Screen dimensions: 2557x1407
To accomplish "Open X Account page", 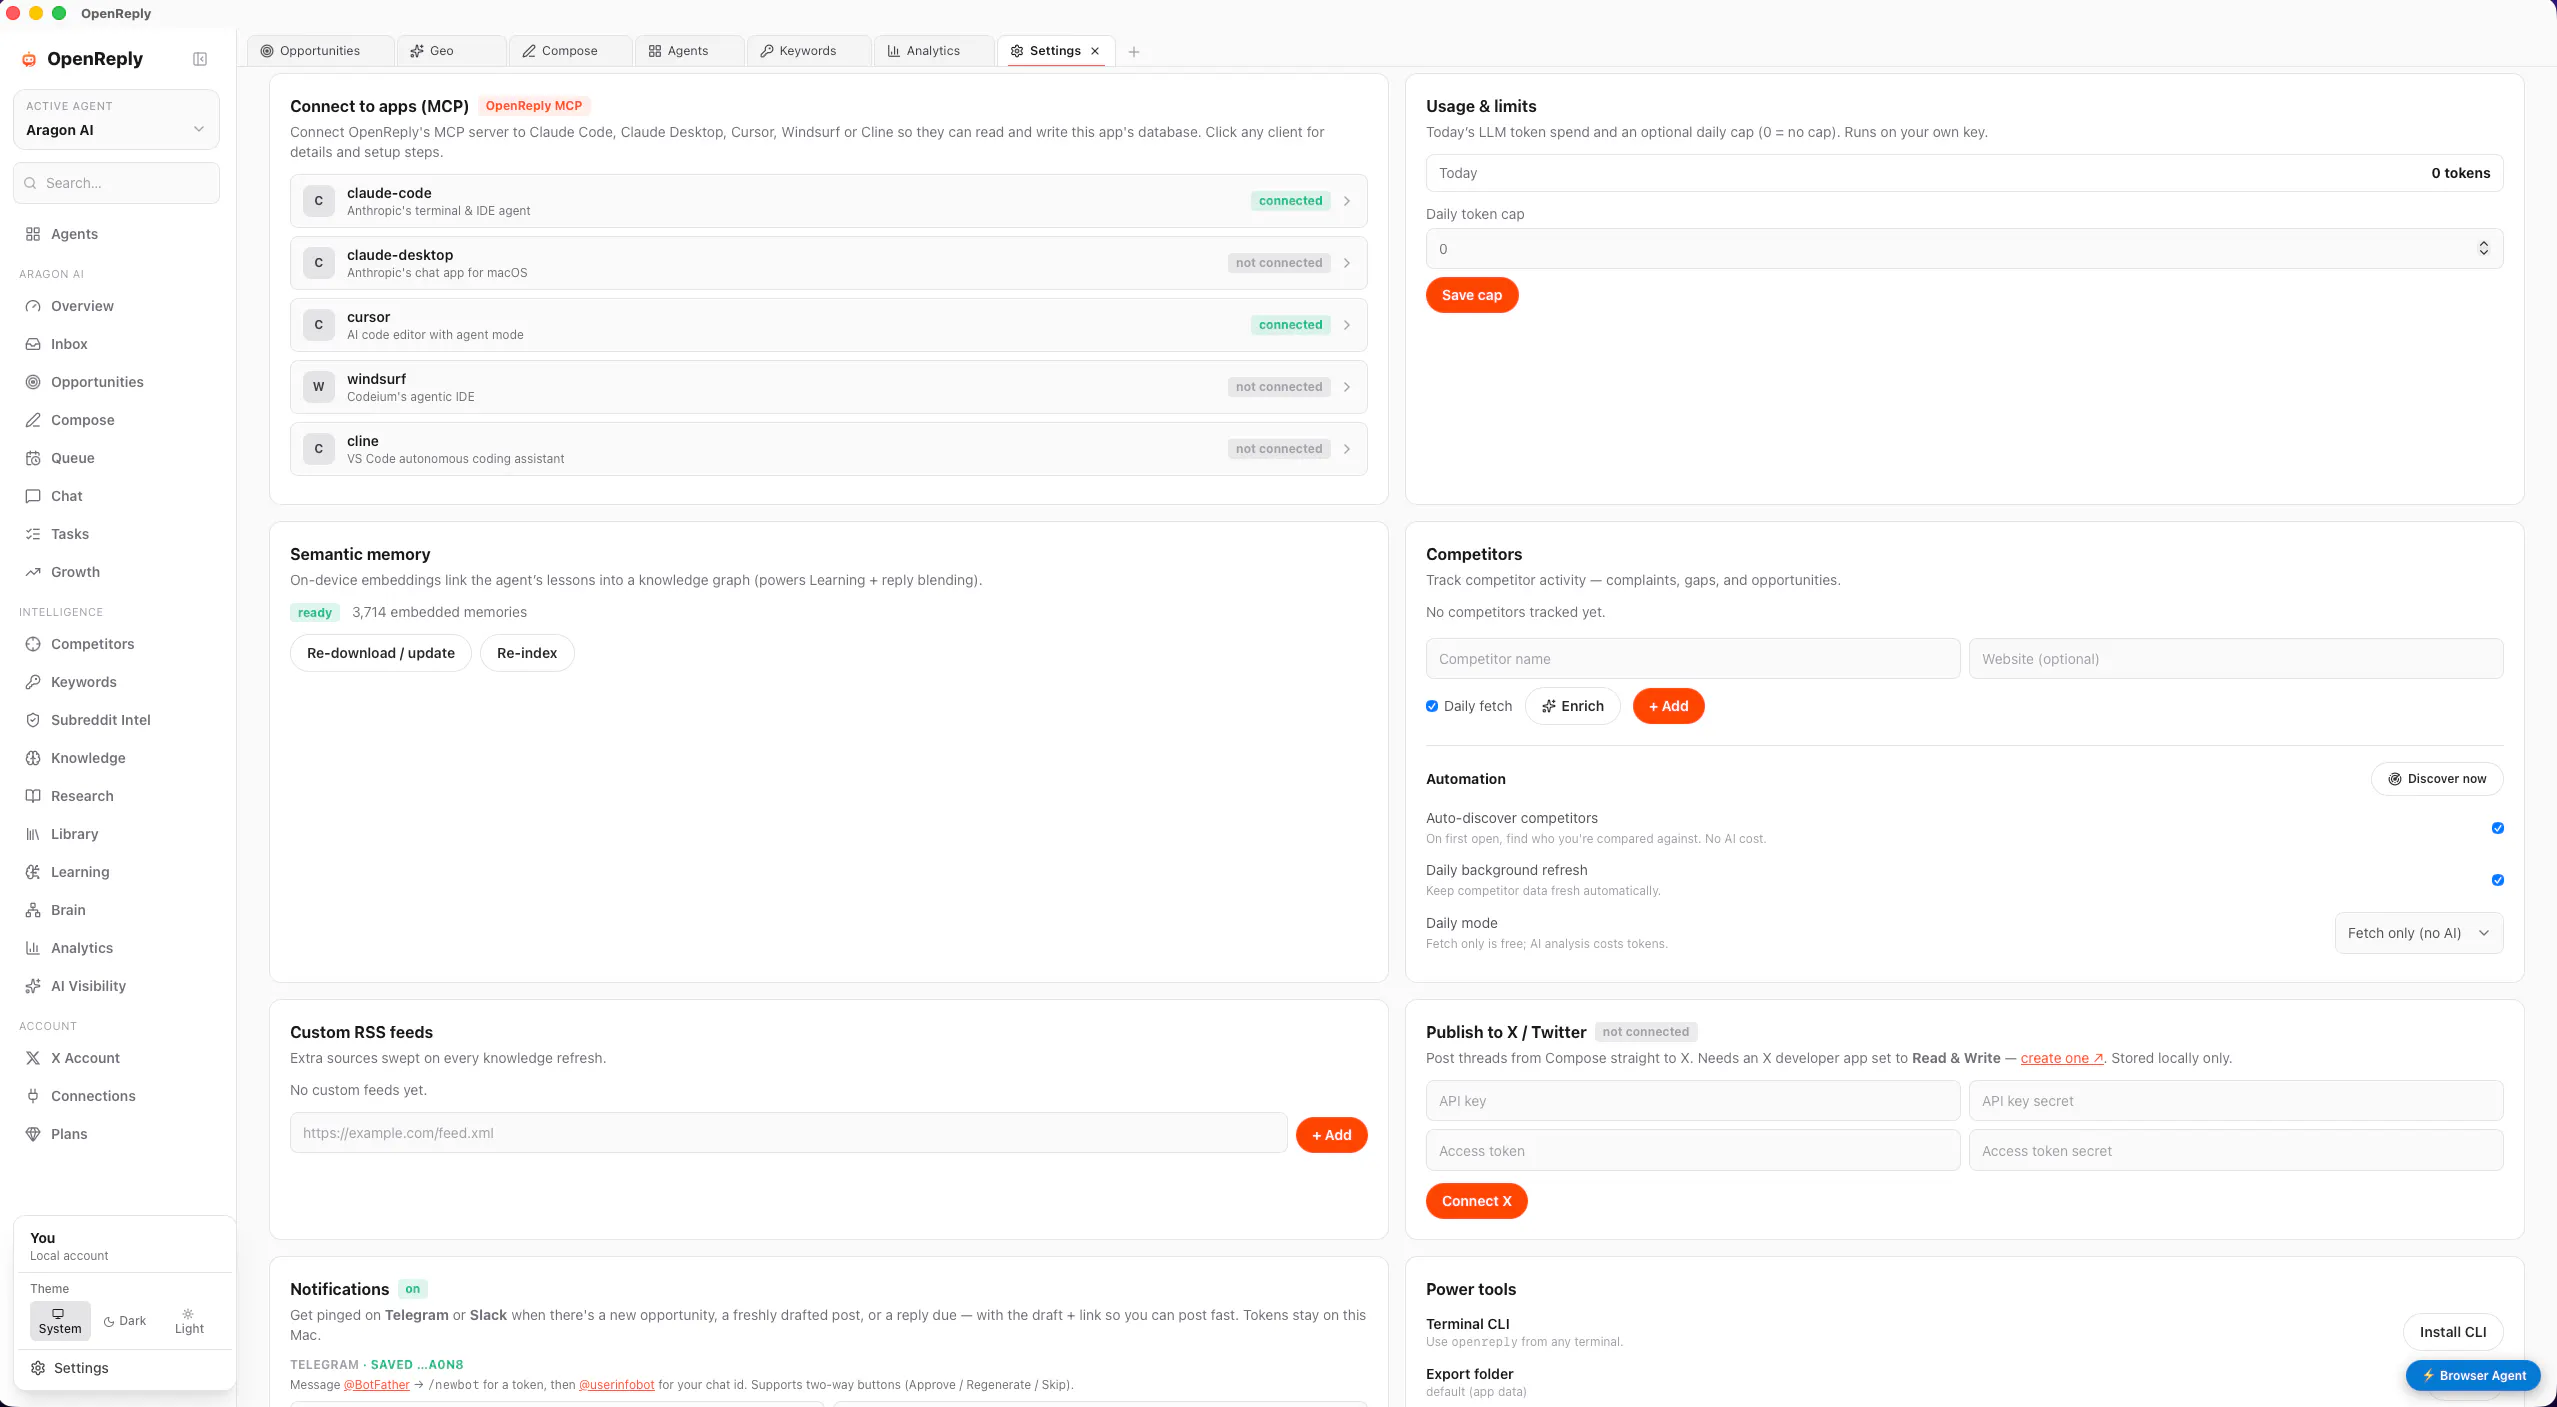I will [x=85, y=1058].
